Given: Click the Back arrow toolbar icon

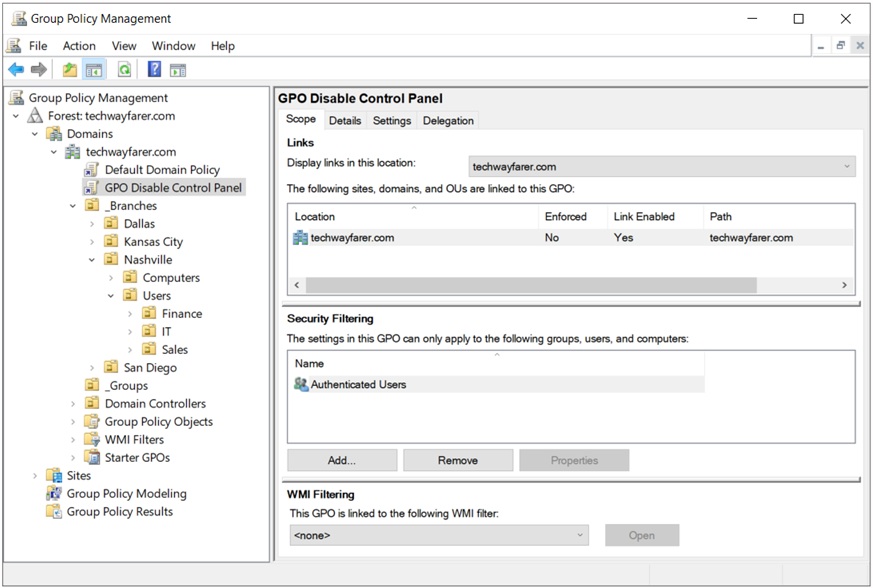Looking at the screenshot, I should point(16,70).
